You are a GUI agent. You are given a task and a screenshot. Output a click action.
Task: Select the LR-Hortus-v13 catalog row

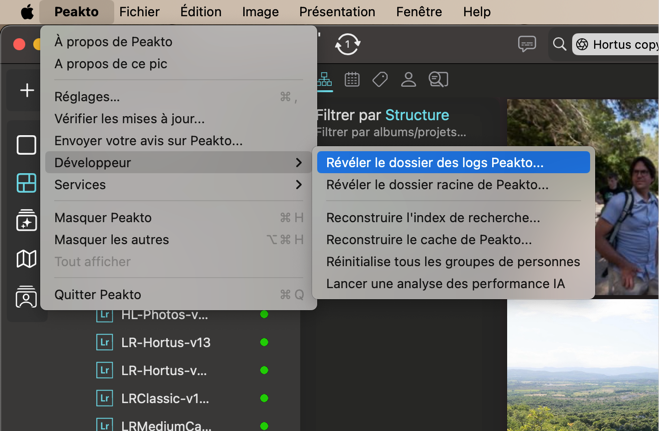click(x=182, y=342)
